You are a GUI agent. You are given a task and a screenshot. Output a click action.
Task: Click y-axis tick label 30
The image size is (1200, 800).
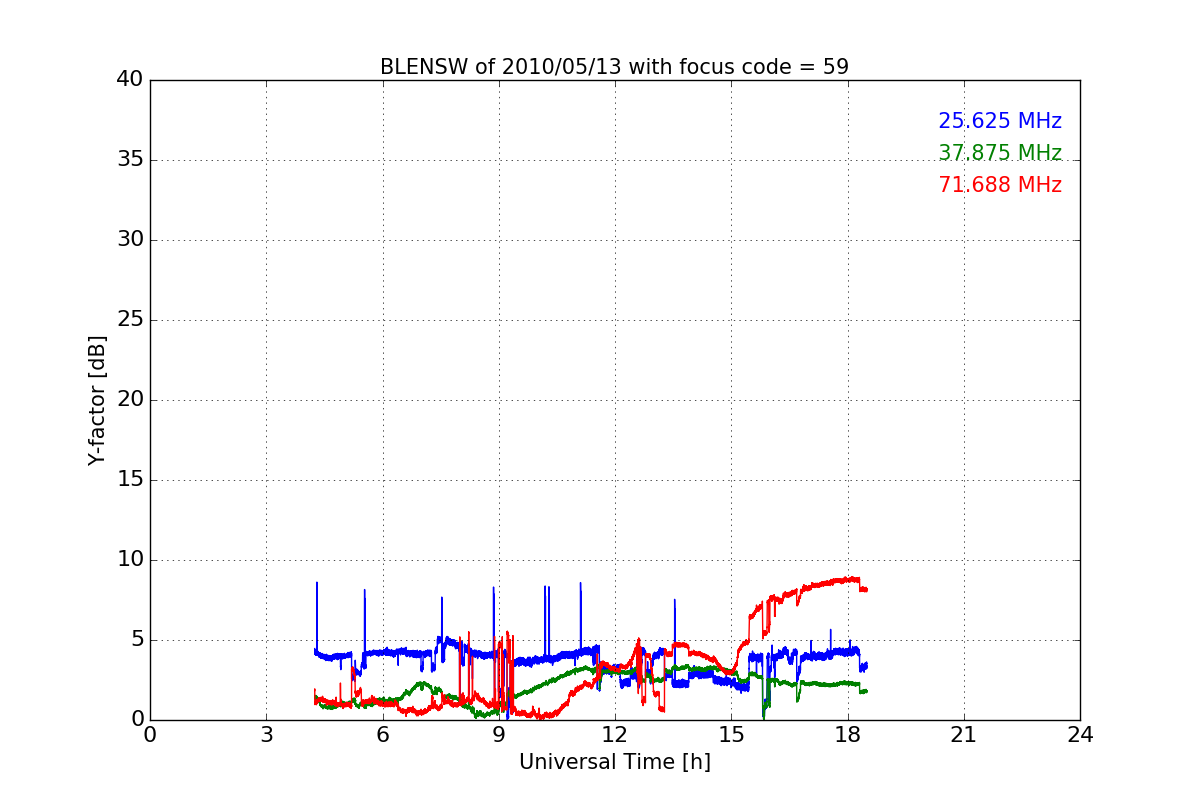tap(130, 240)
